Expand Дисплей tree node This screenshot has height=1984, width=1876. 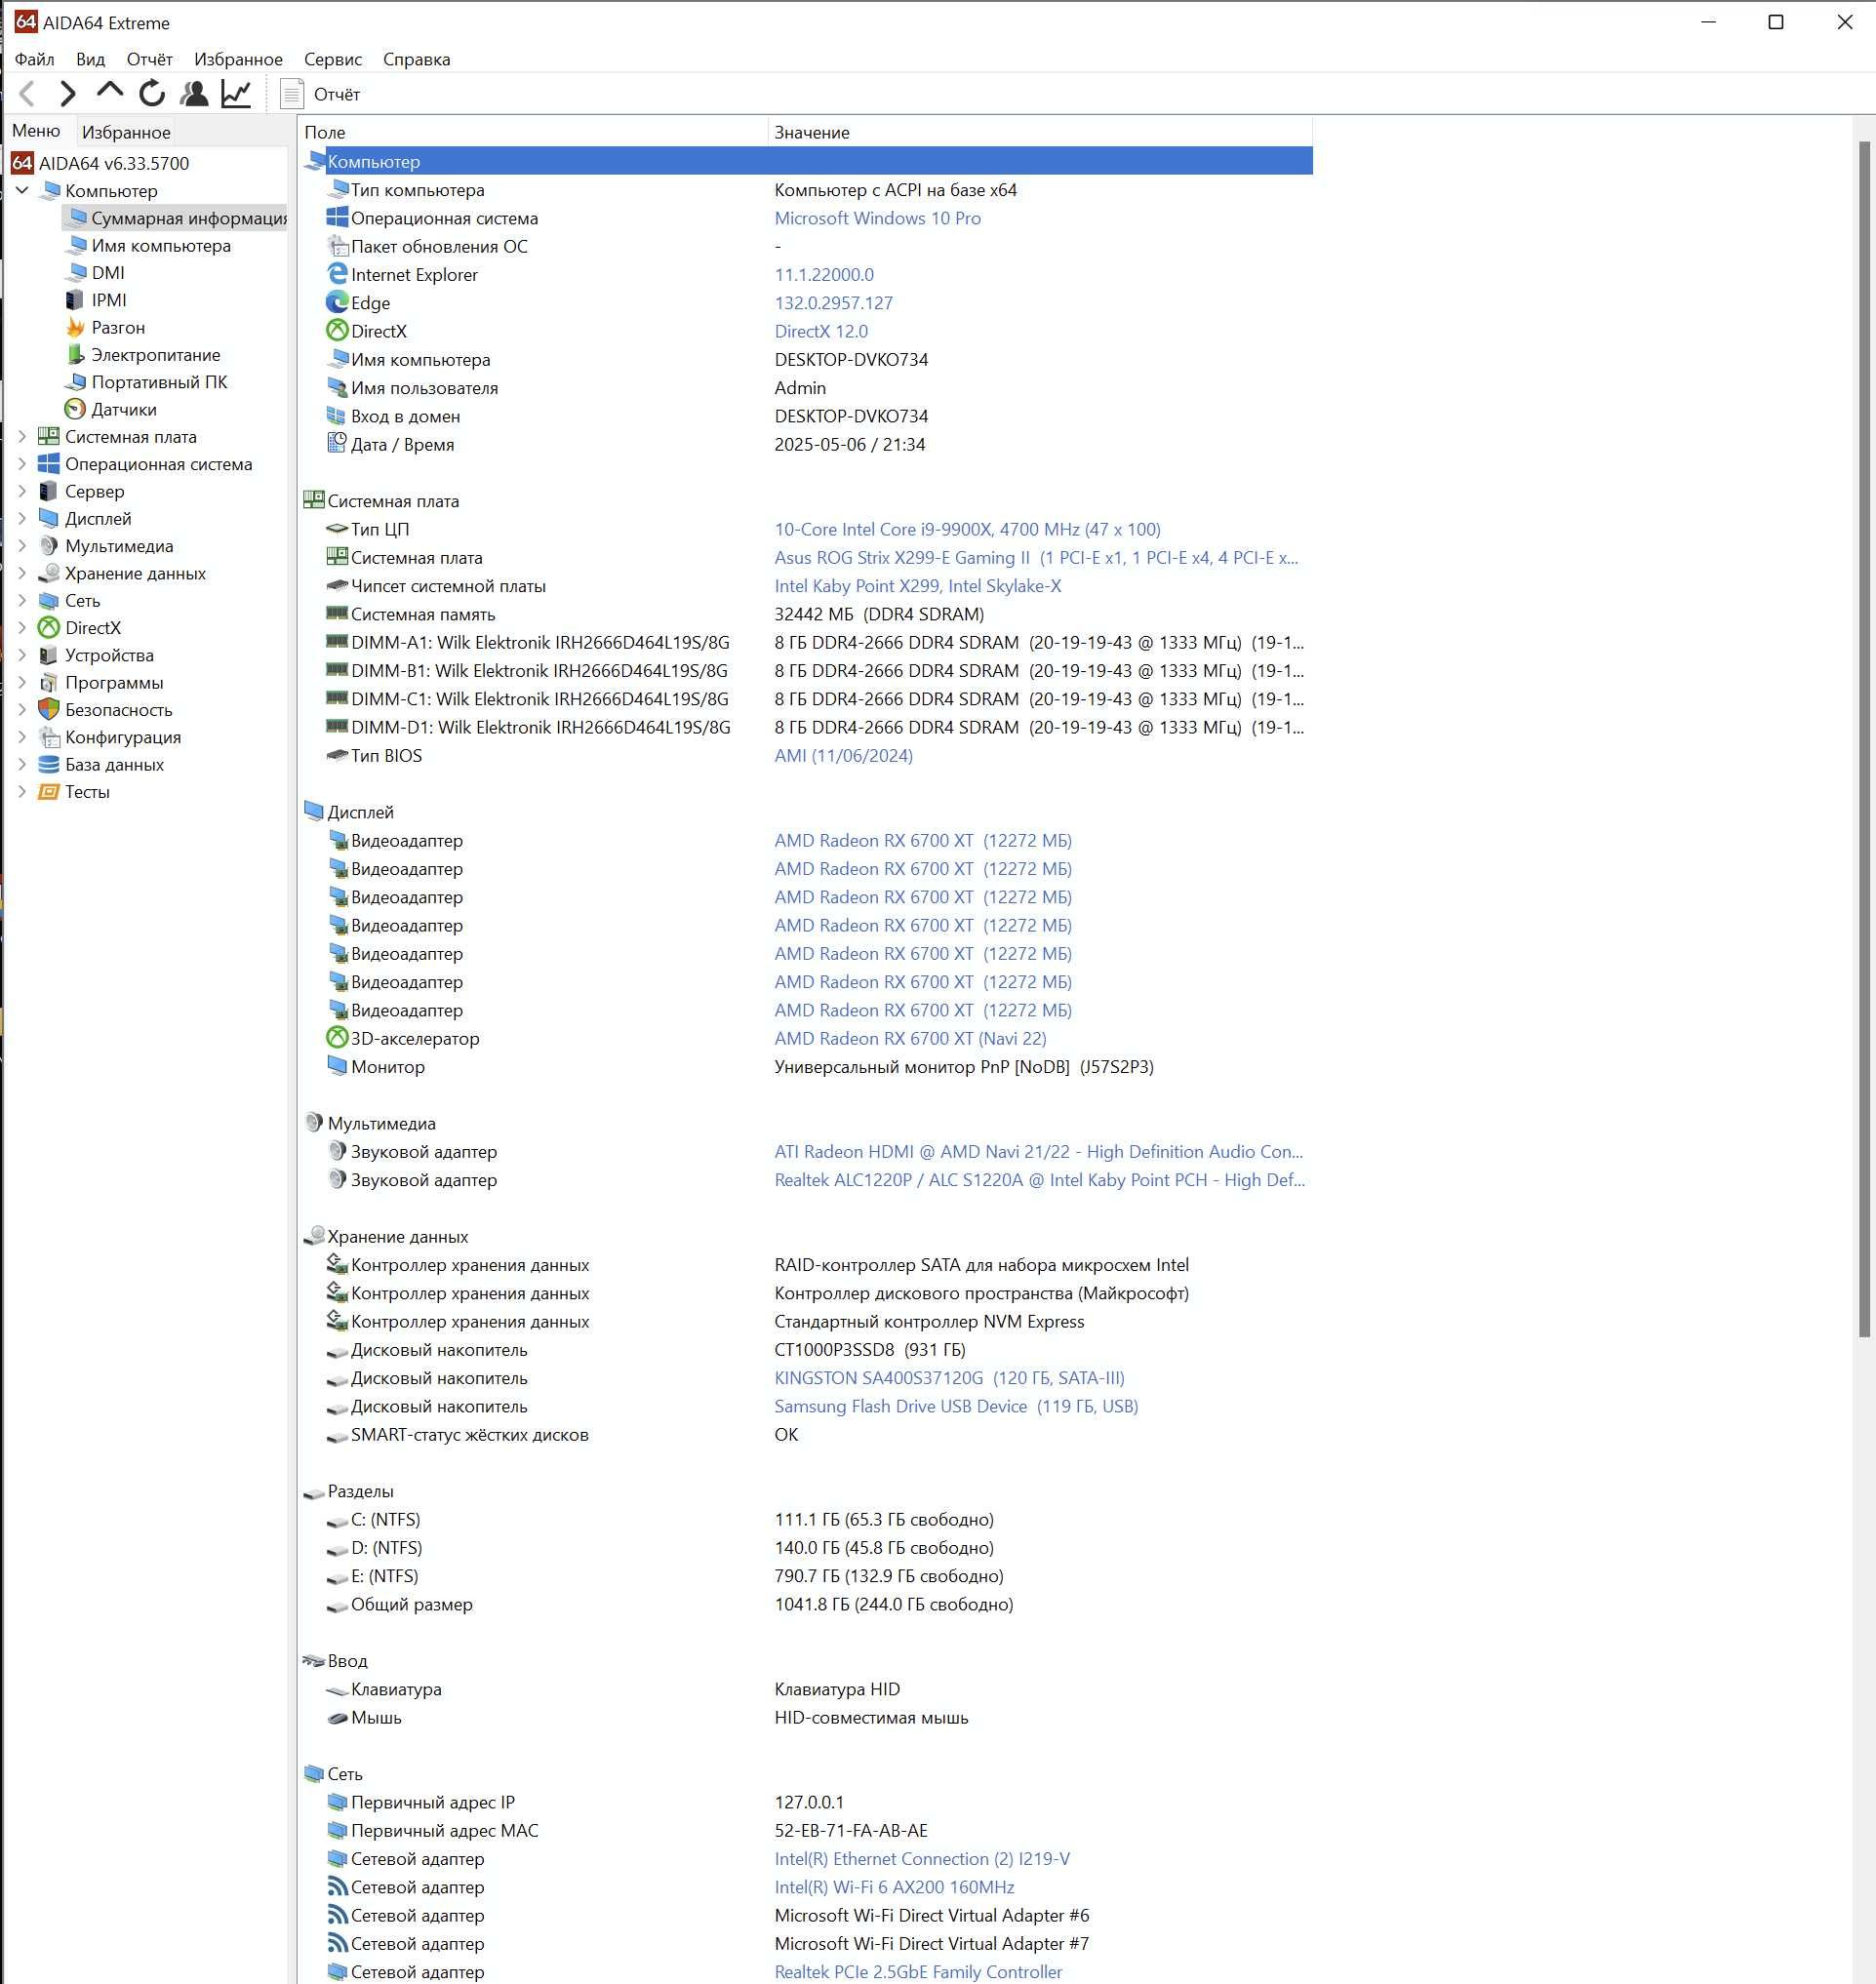click(x=22, y=518)
